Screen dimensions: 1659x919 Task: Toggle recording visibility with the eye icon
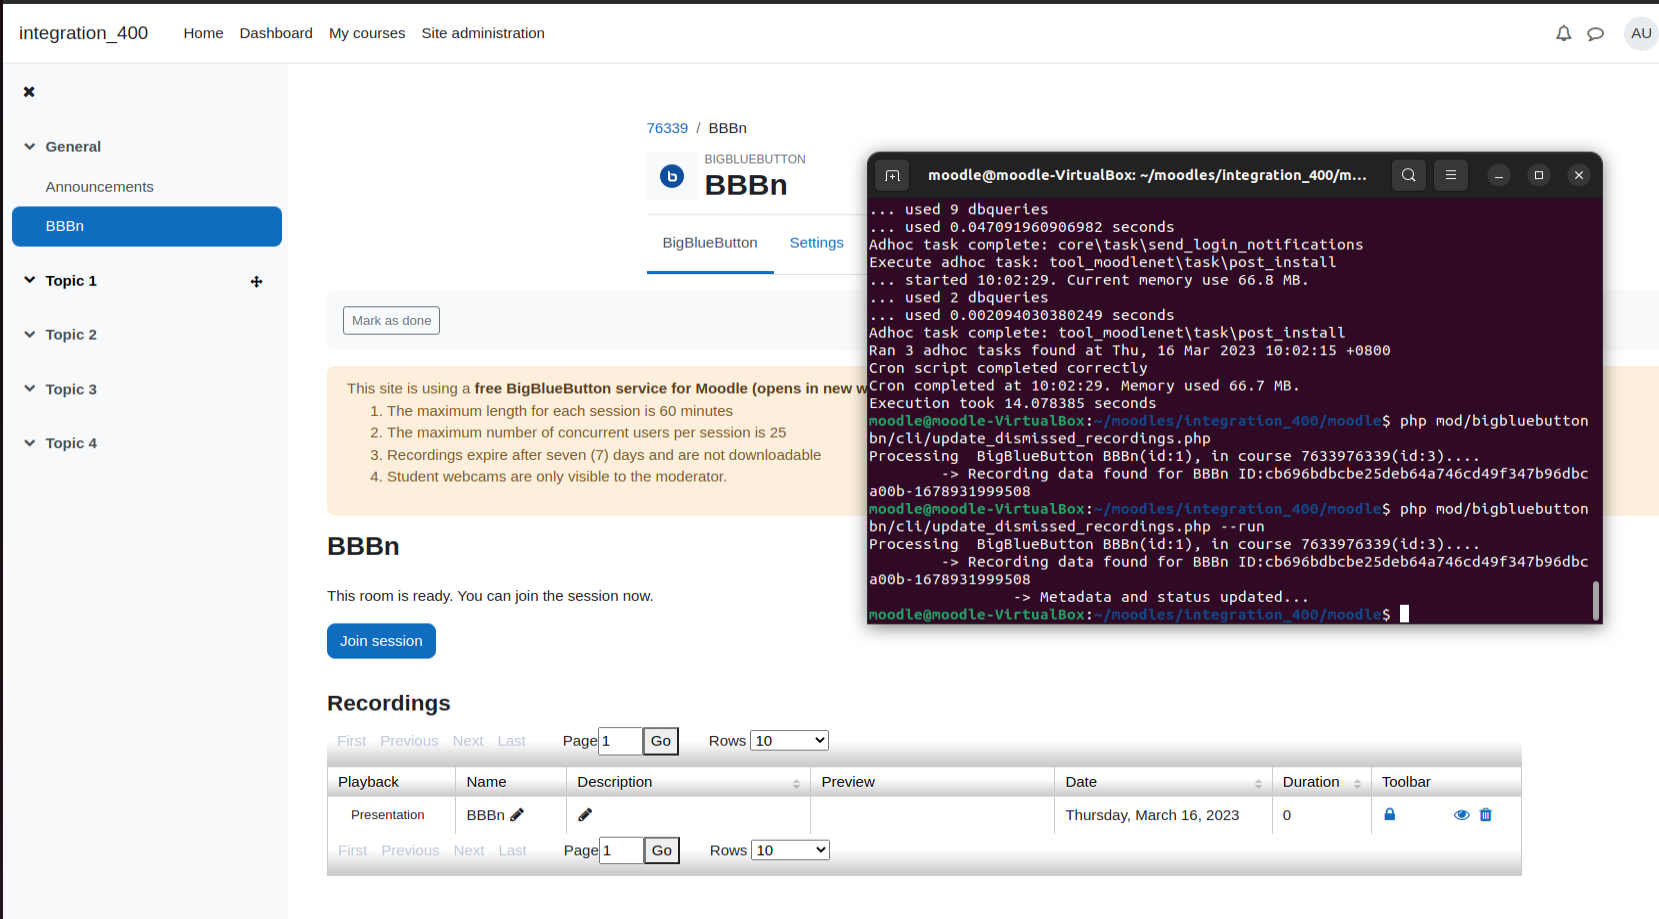pos(1461,815)
